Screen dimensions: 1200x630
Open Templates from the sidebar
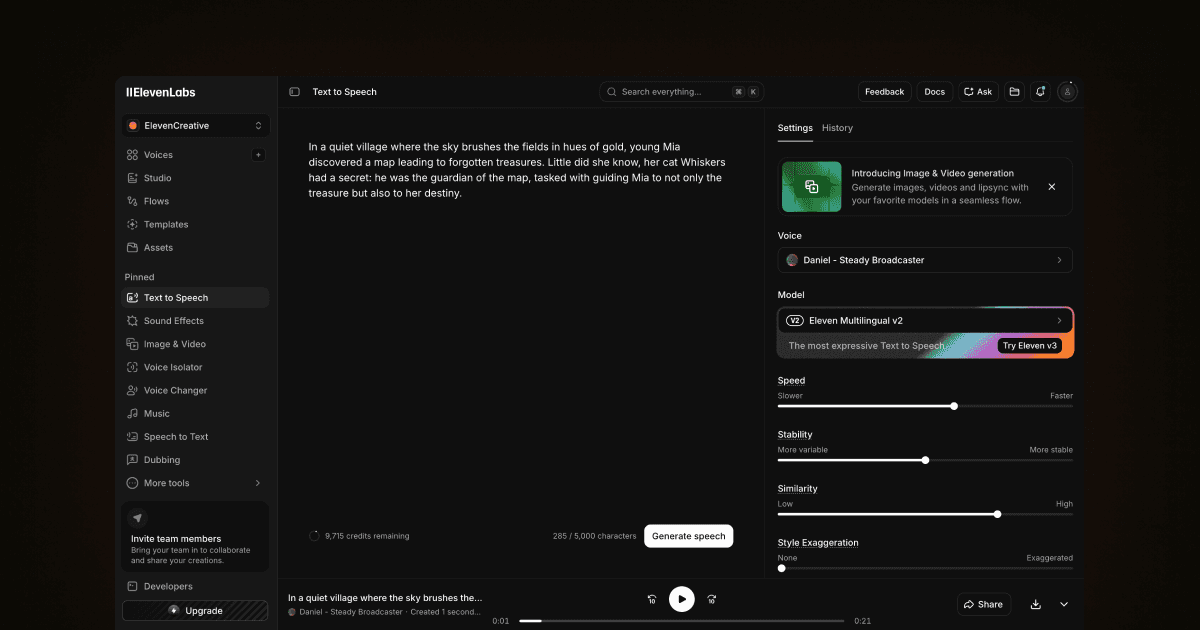(195, 225)
